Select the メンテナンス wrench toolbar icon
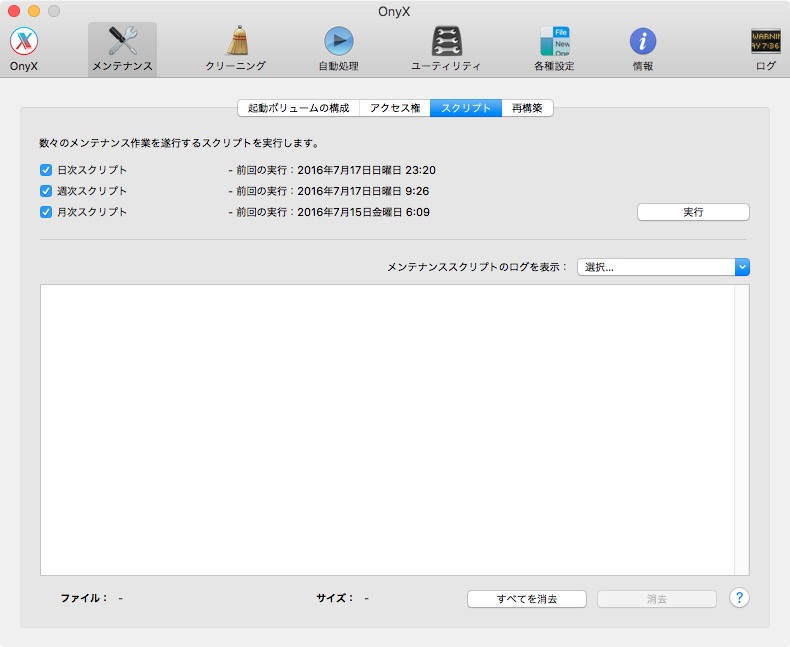 point(122,49)
